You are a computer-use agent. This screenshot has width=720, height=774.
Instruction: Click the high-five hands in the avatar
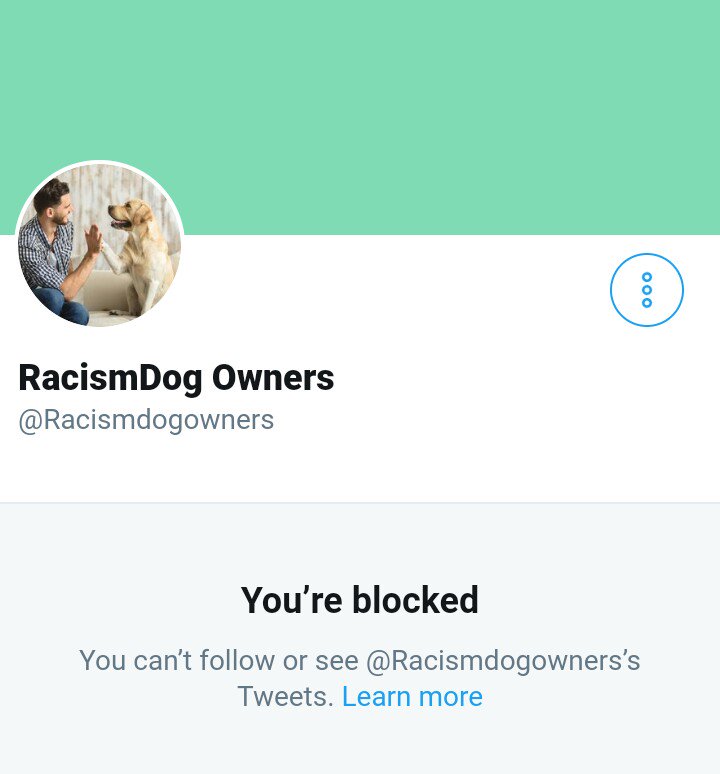click(96, 242)
